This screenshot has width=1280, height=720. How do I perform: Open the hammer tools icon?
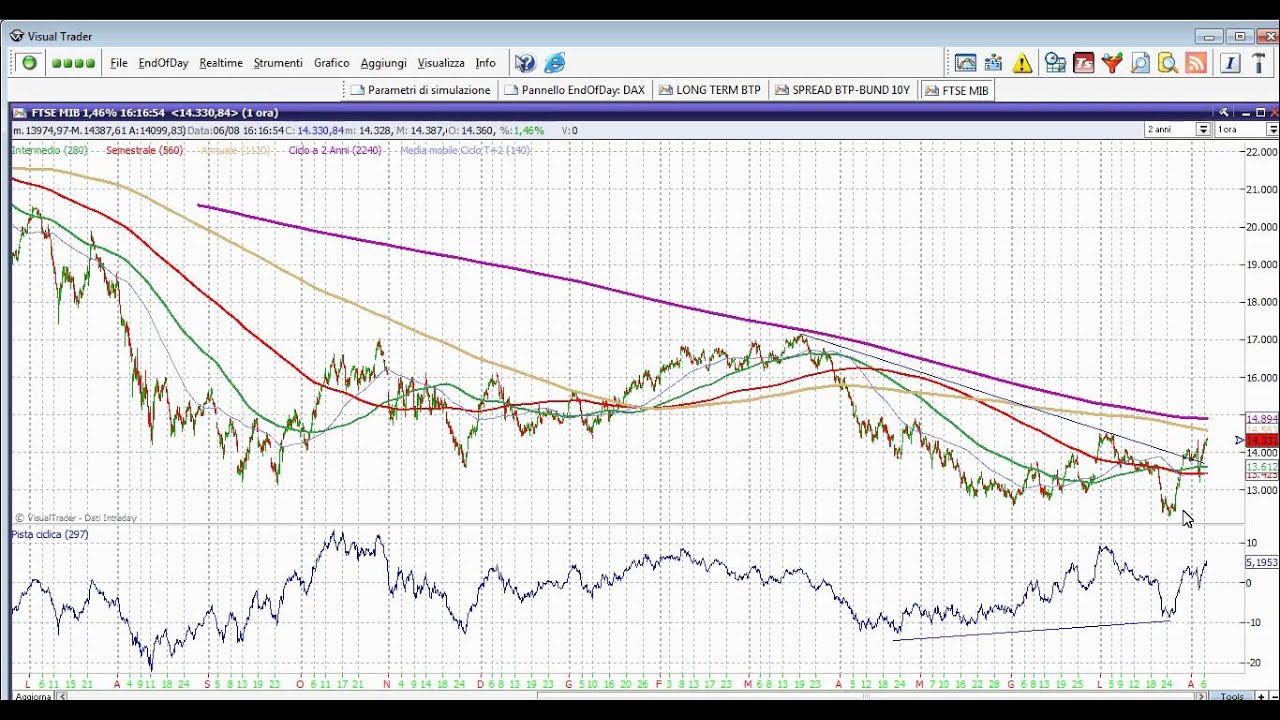(1260, 63)
